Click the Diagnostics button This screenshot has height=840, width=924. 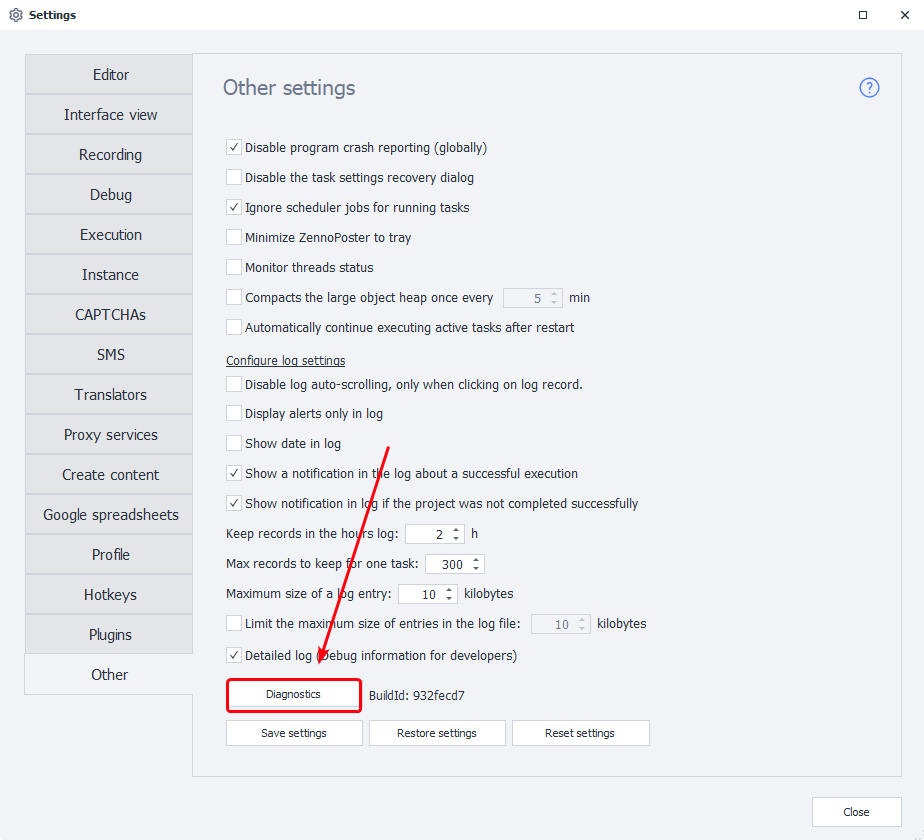click(x=293, y=694)
